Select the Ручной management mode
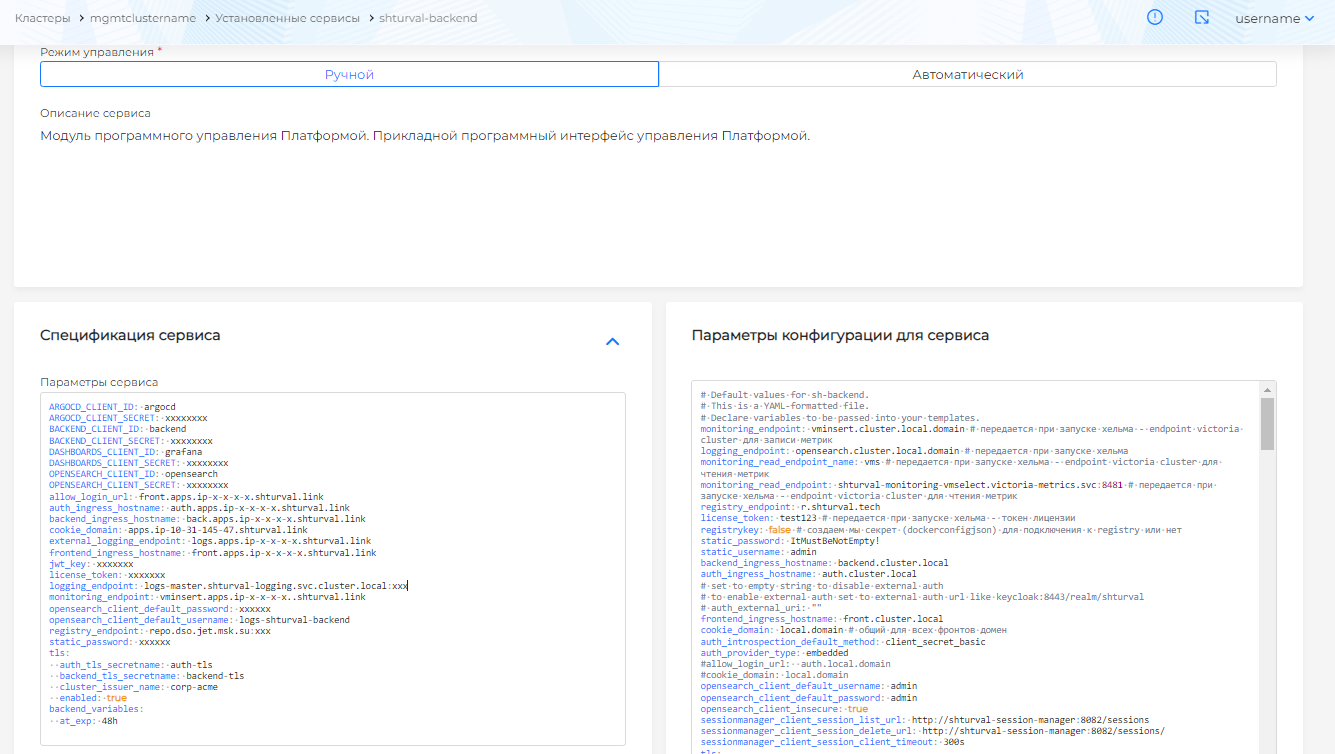The width and height of the screenshot is (1335, 754). point(349,75)
